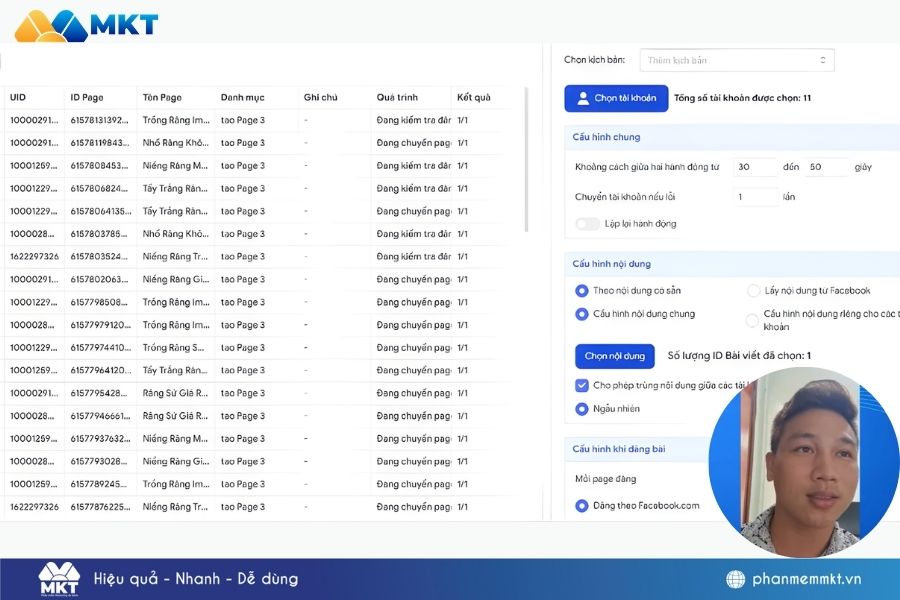Open the 'Thêm kịch bản' dropdown

point(737,60)
